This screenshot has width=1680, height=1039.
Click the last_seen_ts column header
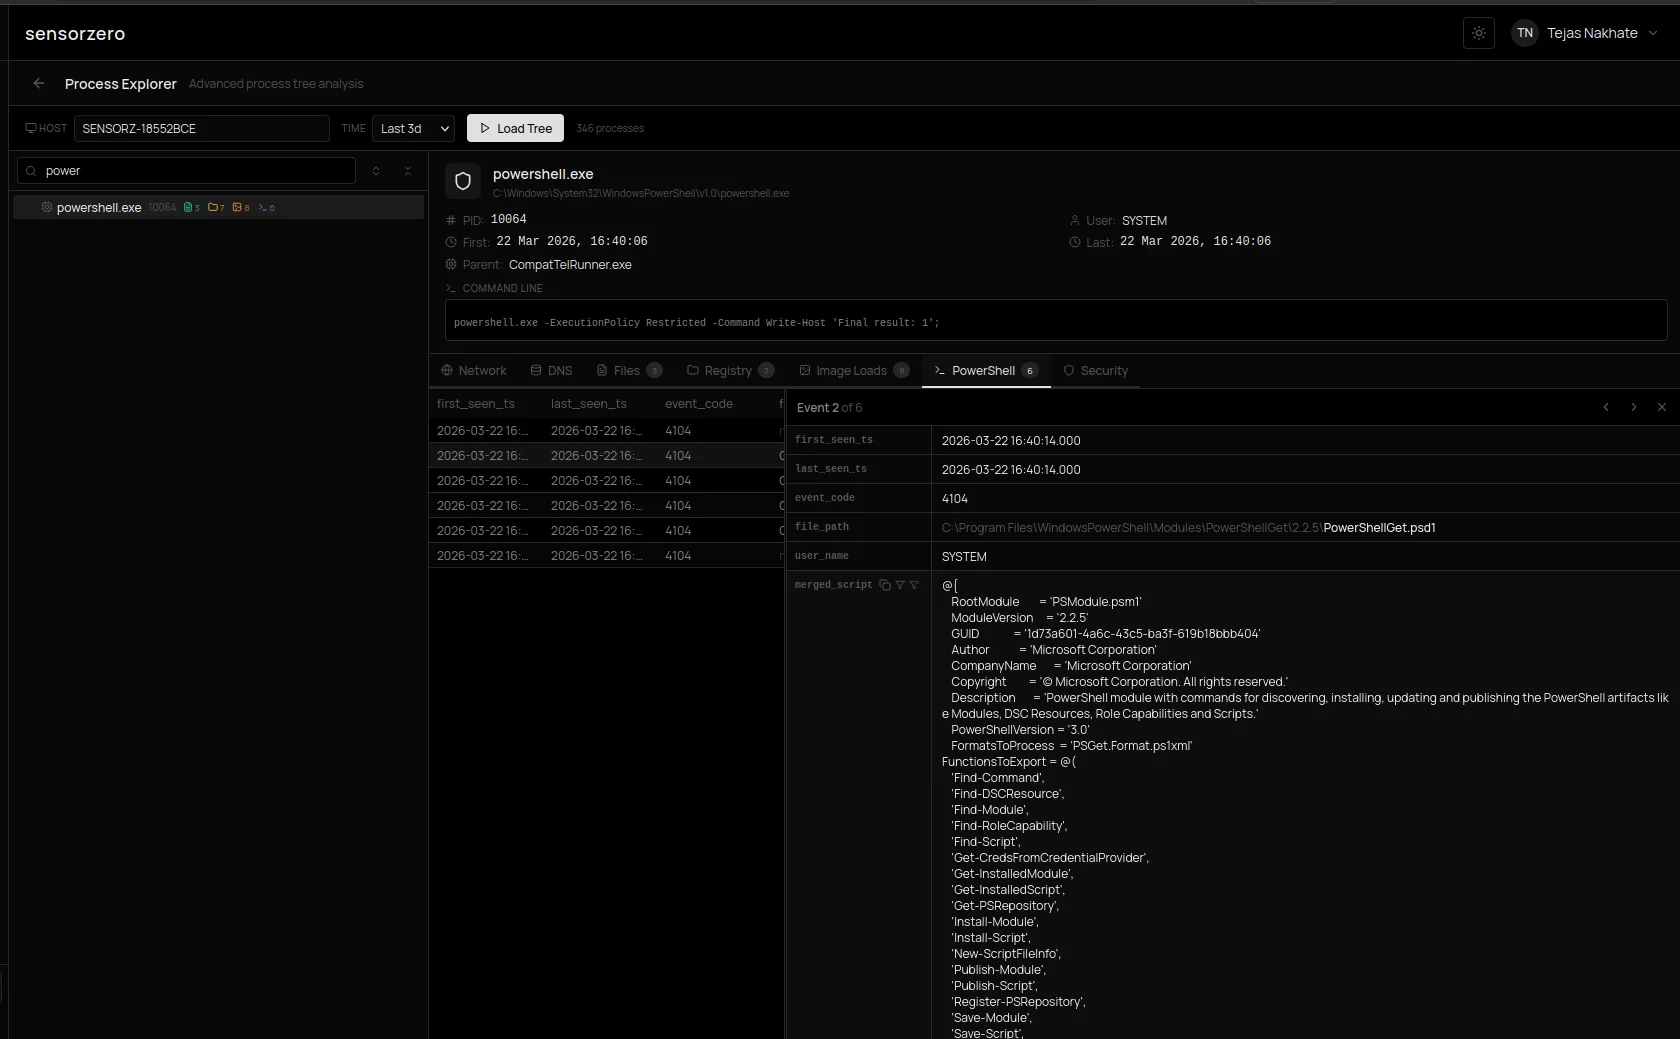(589, 403)
